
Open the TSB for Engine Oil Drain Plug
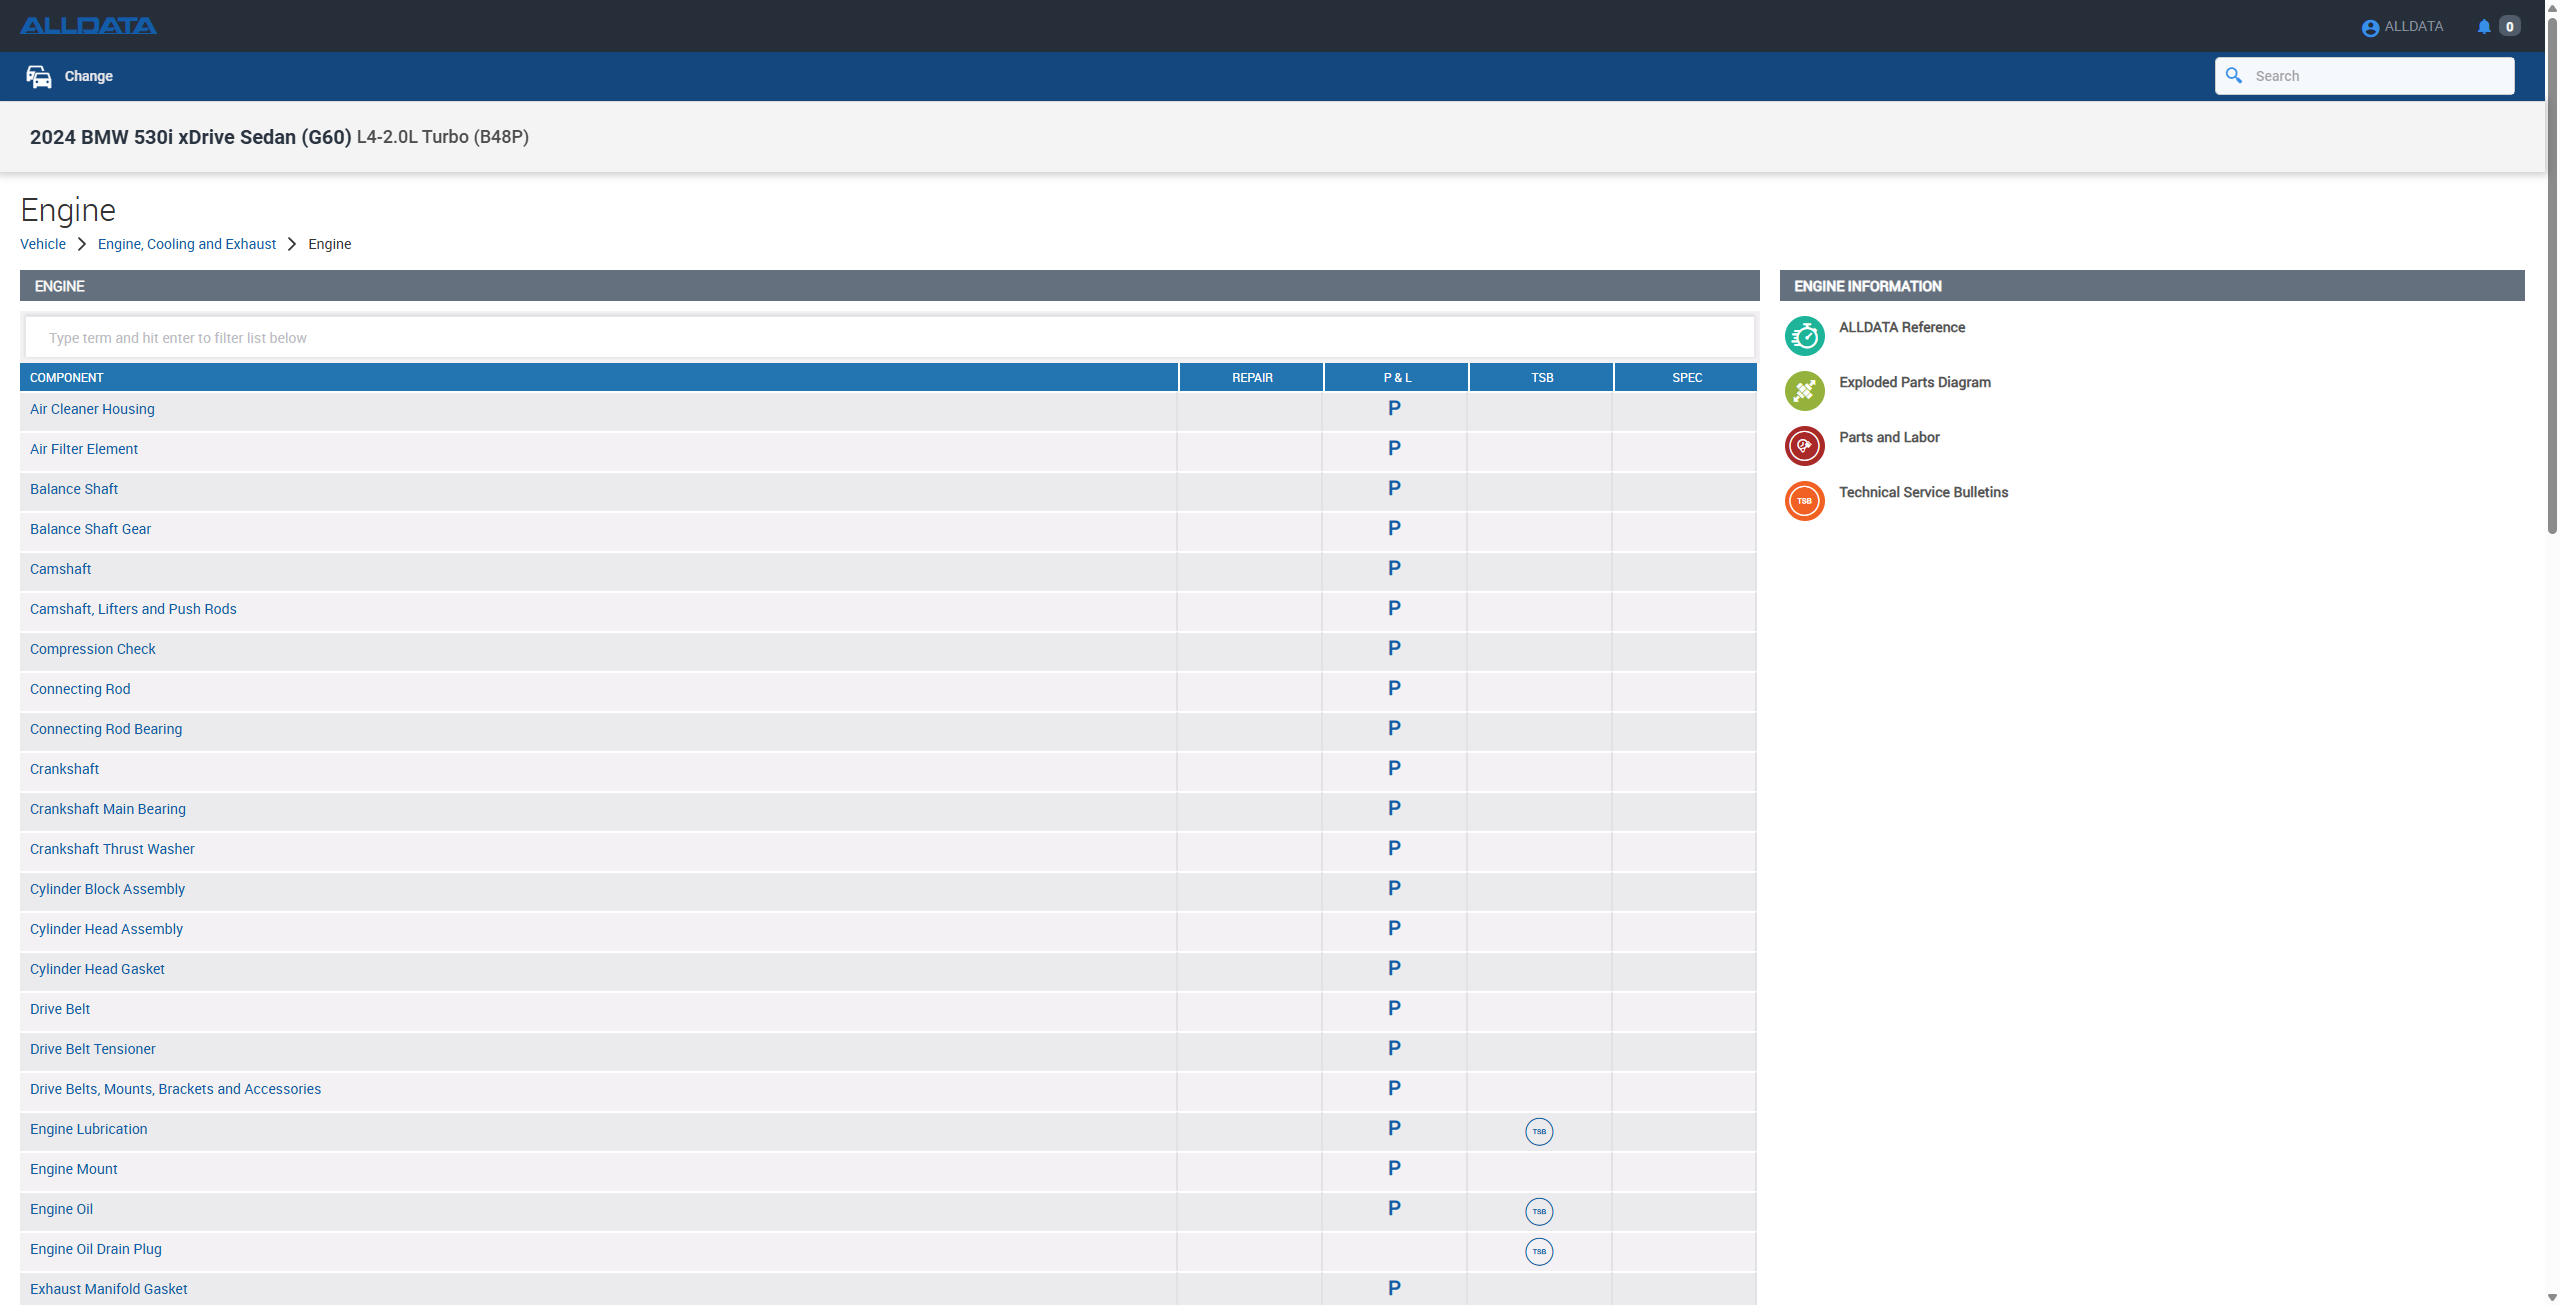pos(1539,1251)
